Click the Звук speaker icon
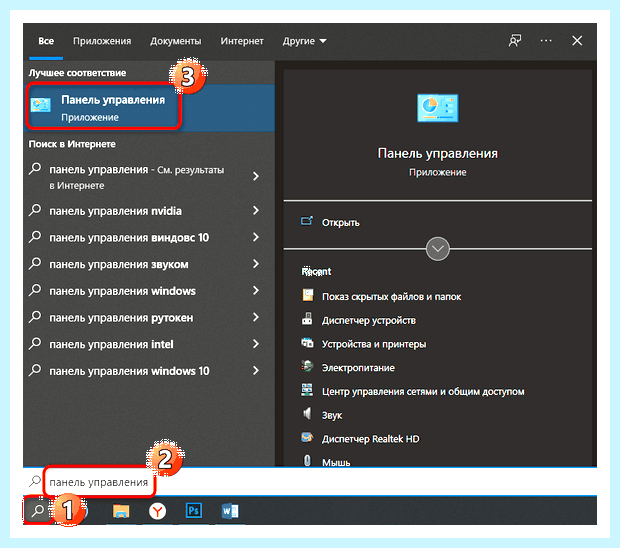 pyautogui.click(x=307, y=414)
